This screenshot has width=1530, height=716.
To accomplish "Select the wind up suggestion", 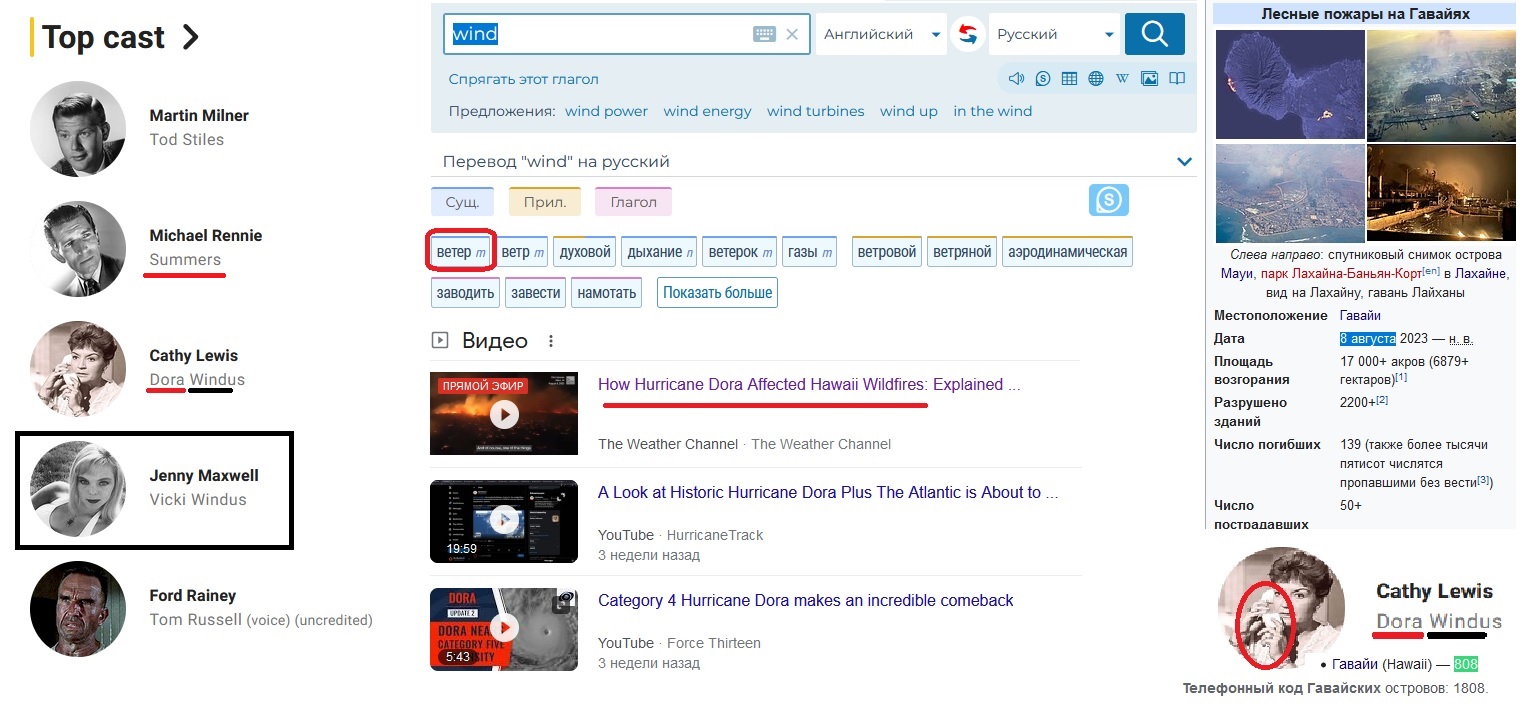I will pyautogui.click(x=909, y=111).
